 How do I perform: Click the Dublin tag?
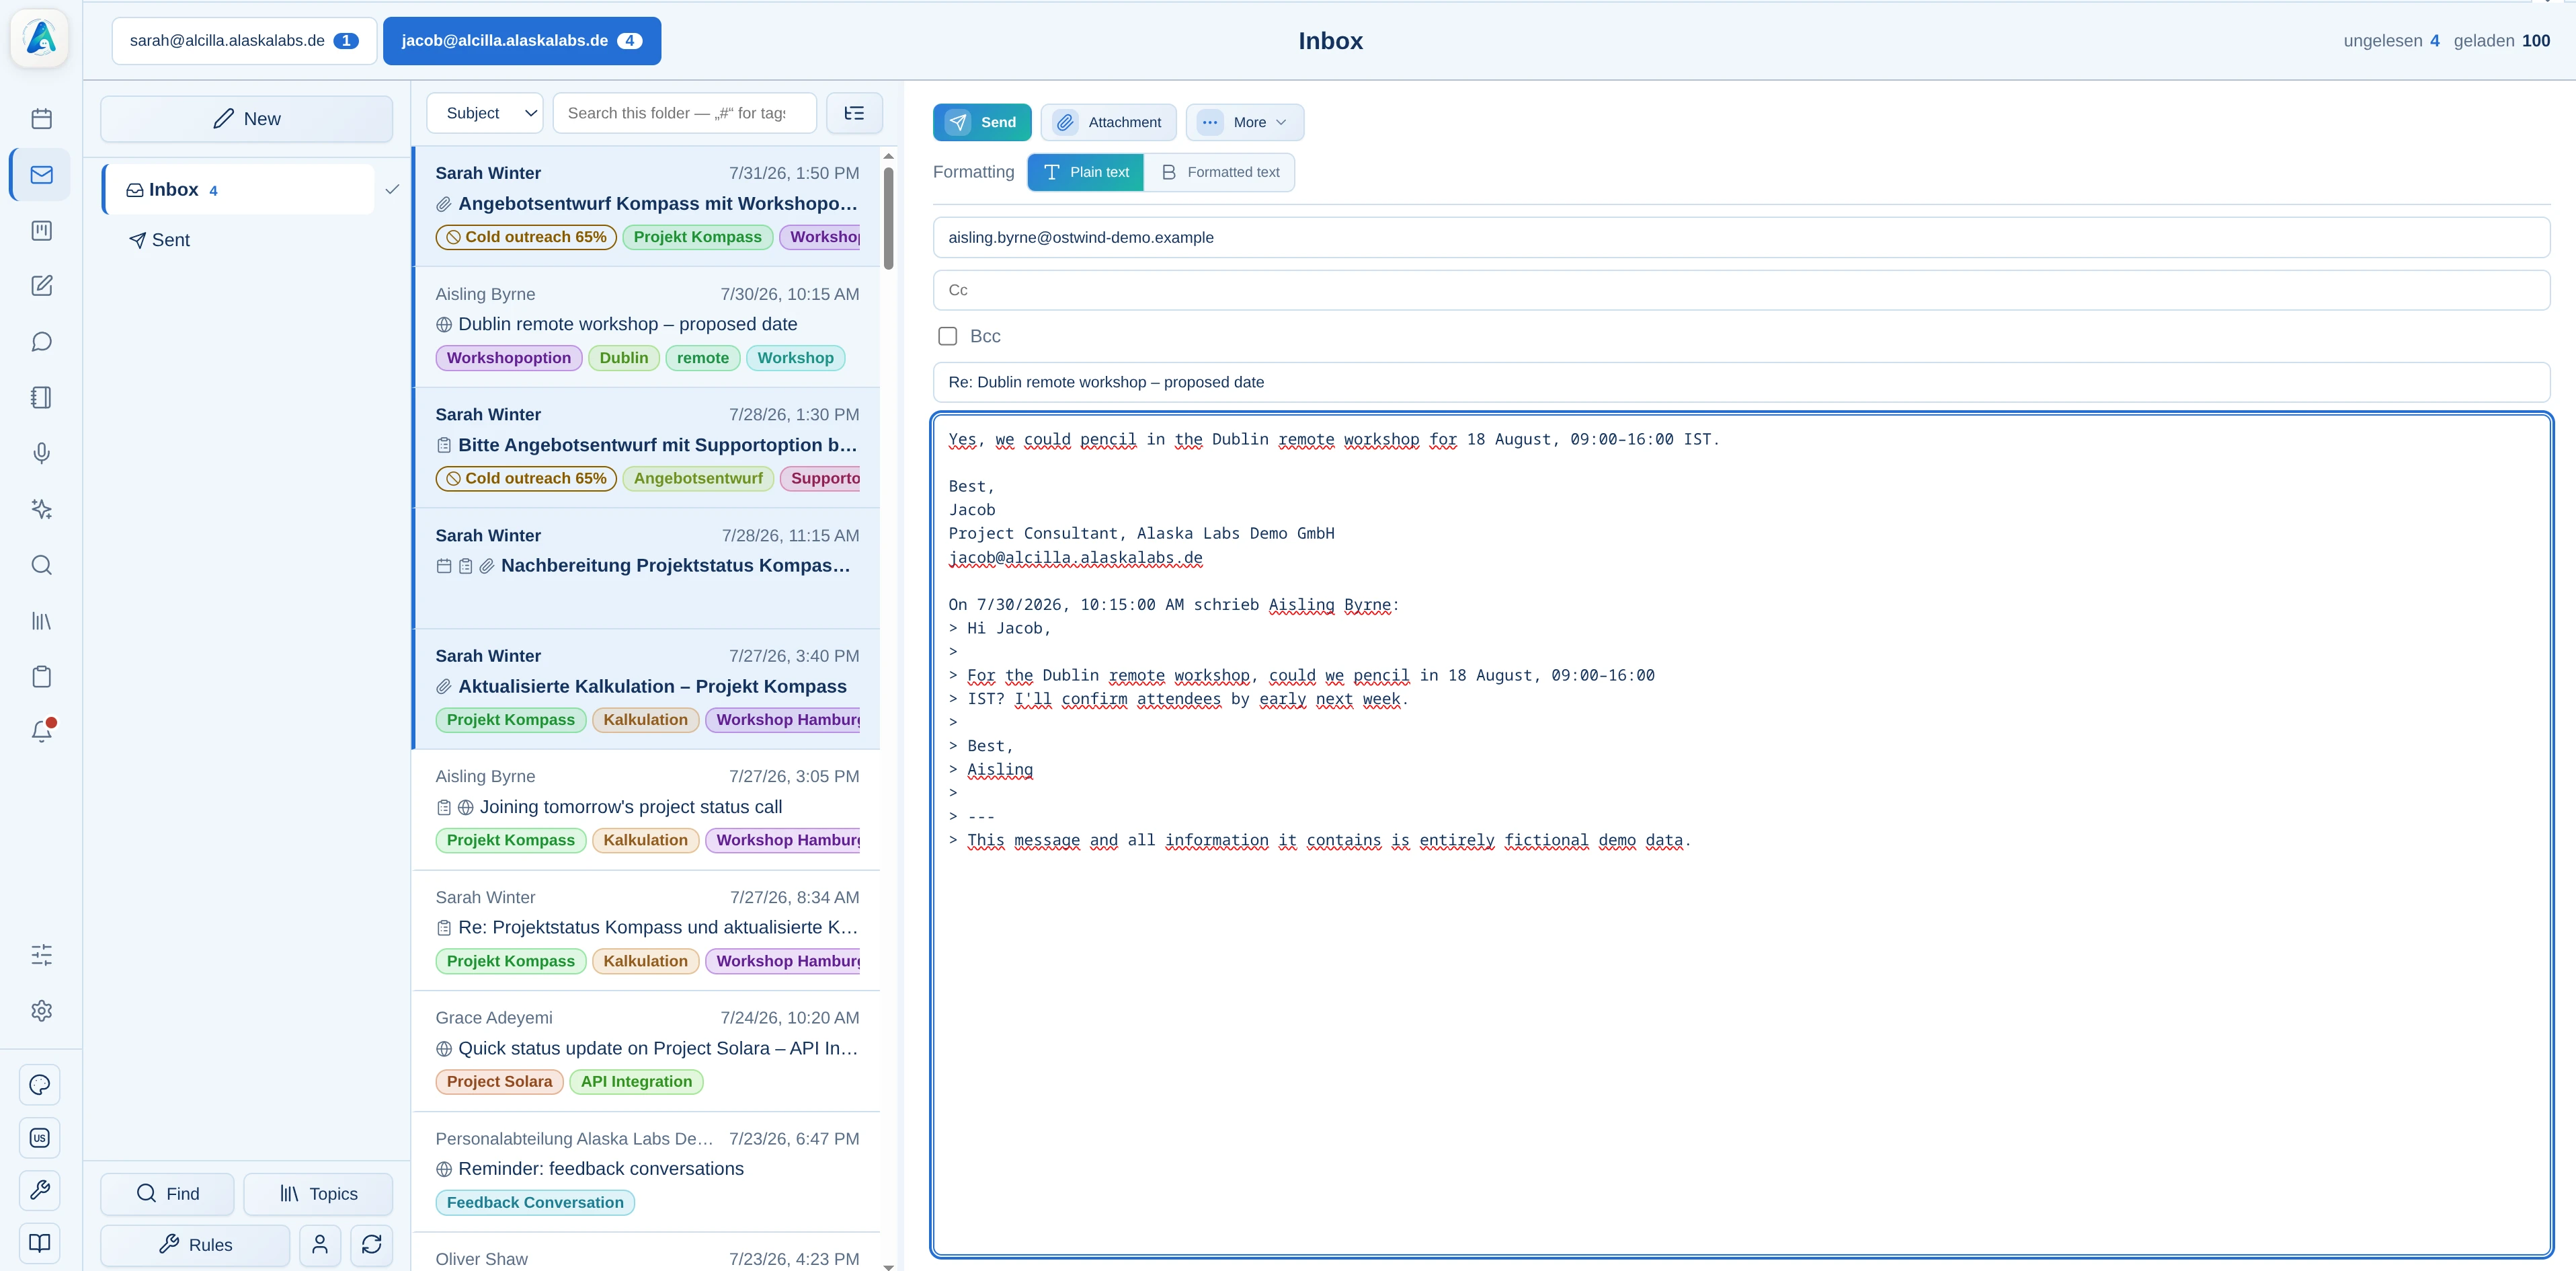624,358
